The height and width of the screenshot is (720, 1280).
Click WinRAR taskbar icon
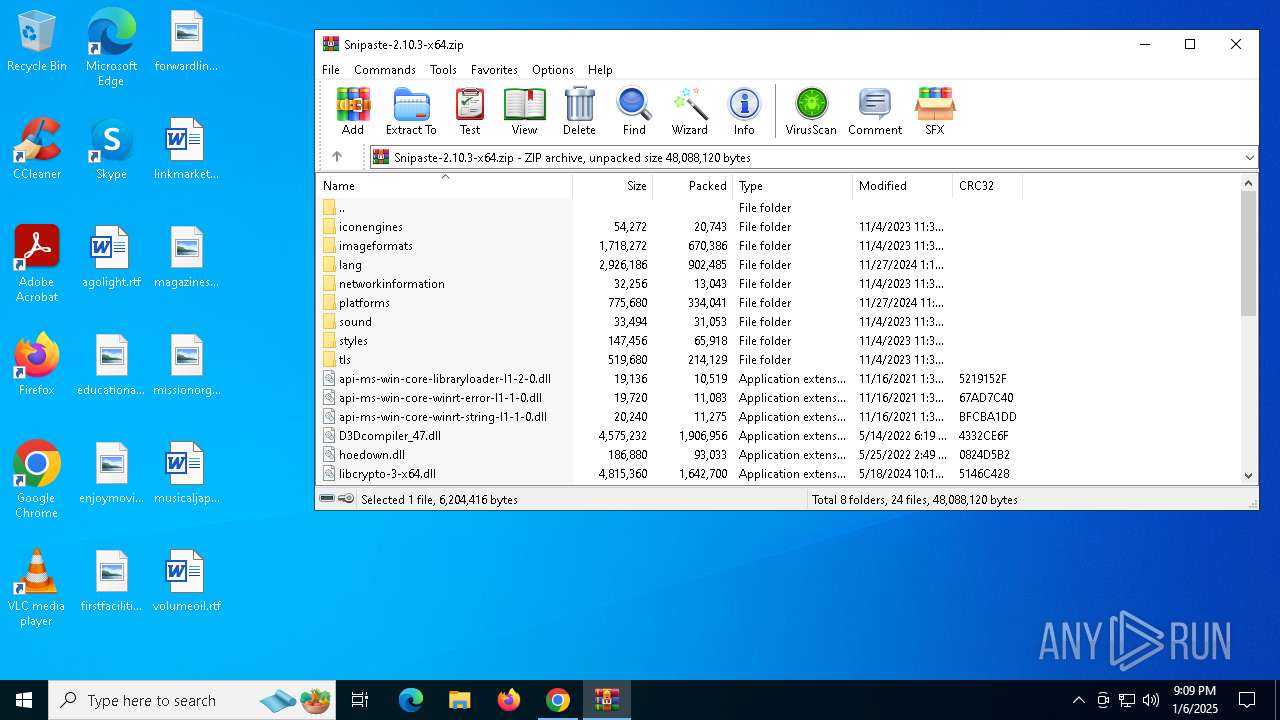click(x=607, y=700)
